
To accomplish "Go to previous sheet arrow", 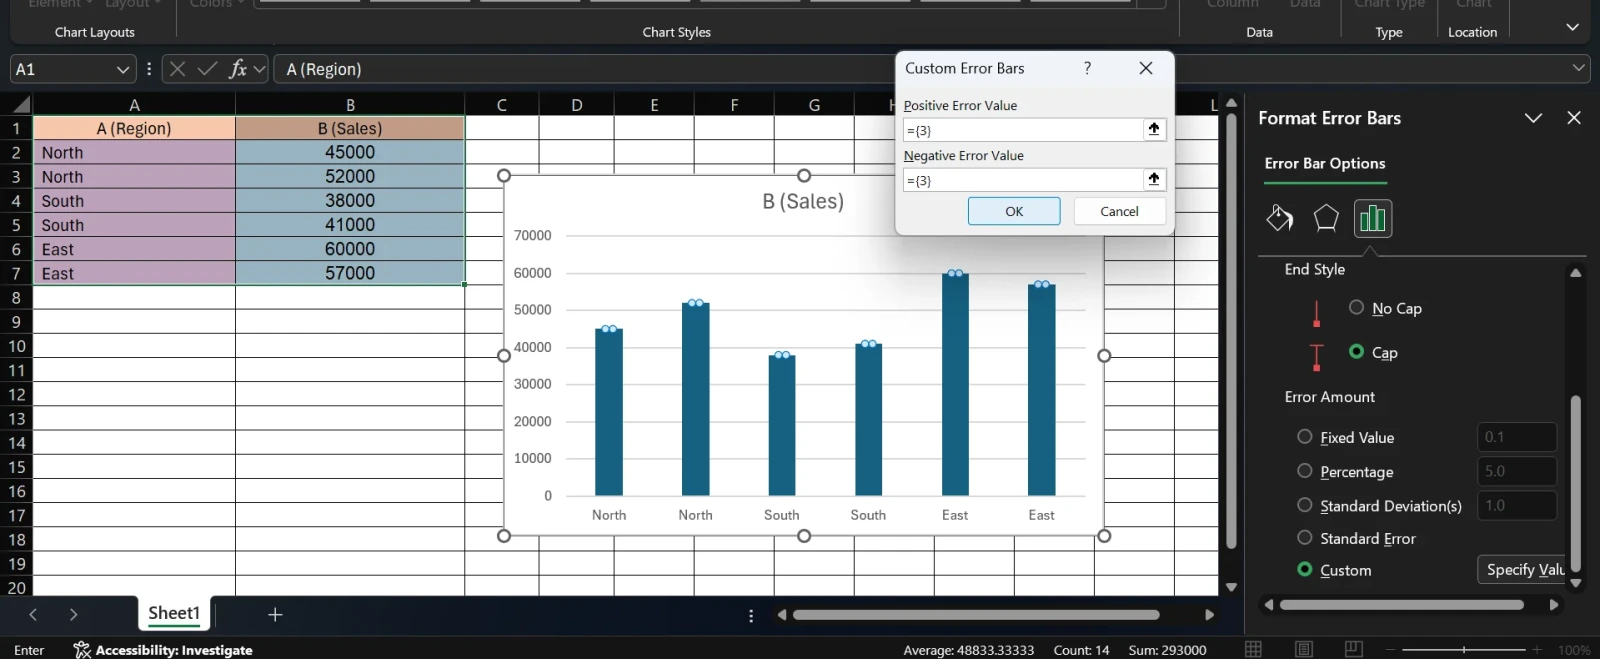I will [x=33, y=614].
